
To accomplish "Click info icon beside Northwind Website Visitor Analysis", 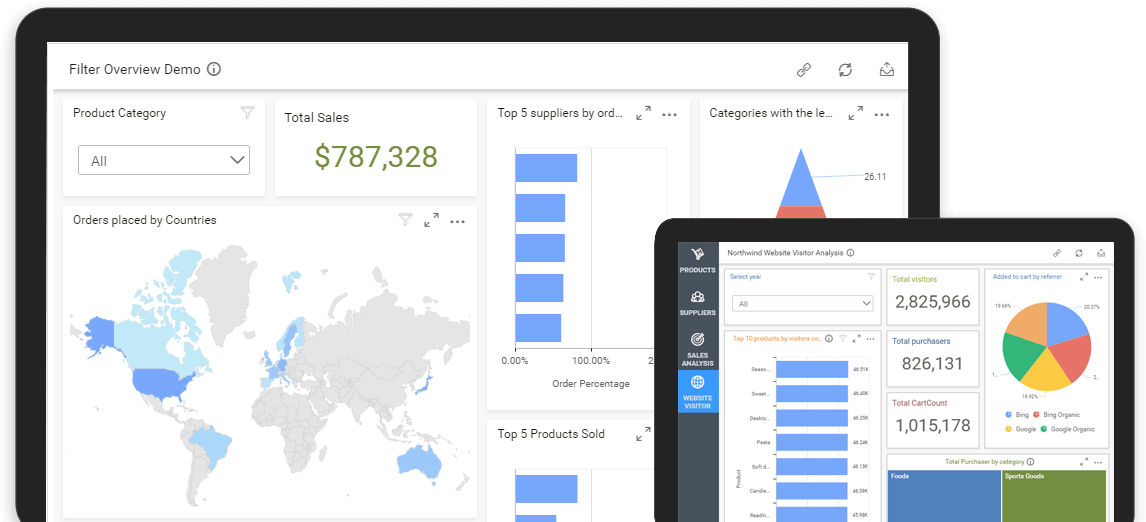I will (851, 253).
